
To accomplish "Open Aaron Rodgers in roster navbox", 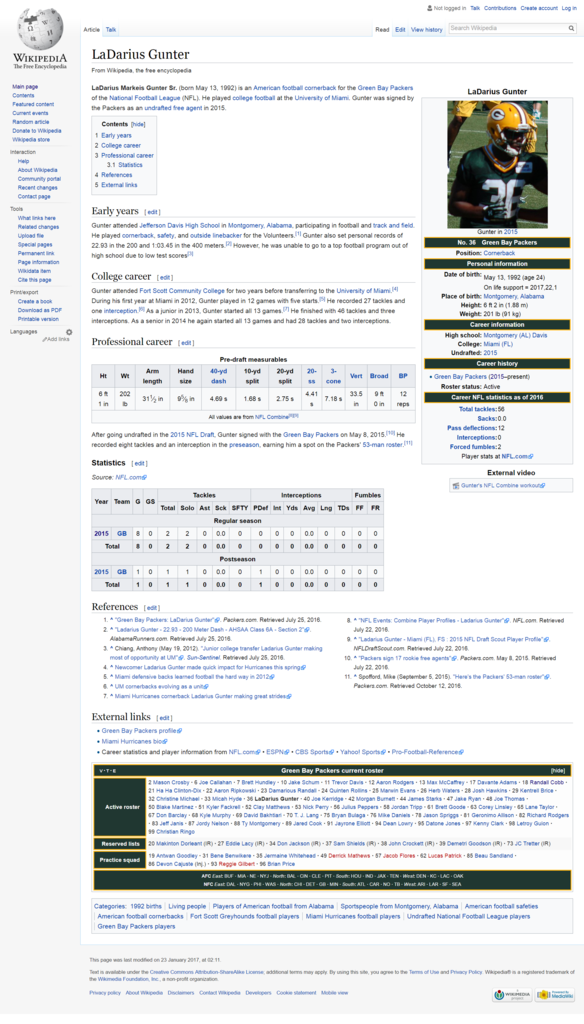I will (395, 782).
